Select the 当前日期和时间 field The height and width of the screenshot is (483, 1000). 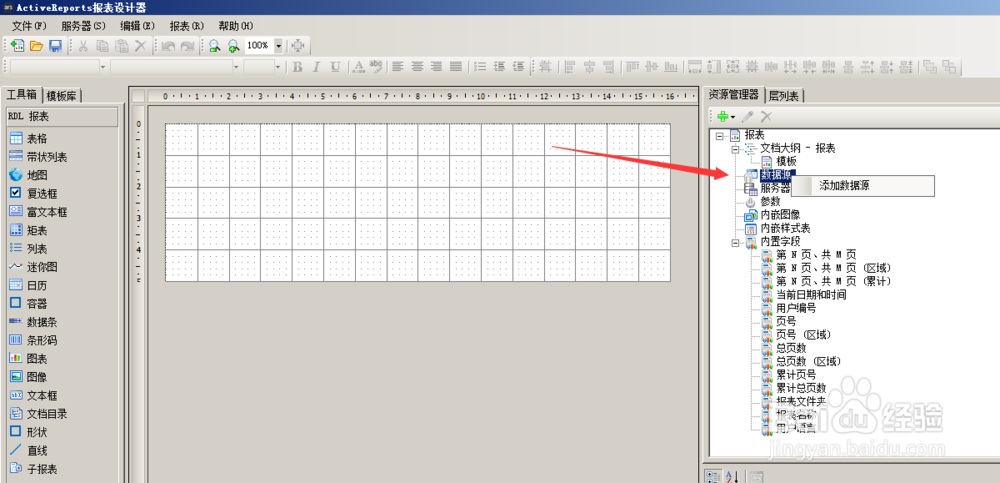pos(811,295)
